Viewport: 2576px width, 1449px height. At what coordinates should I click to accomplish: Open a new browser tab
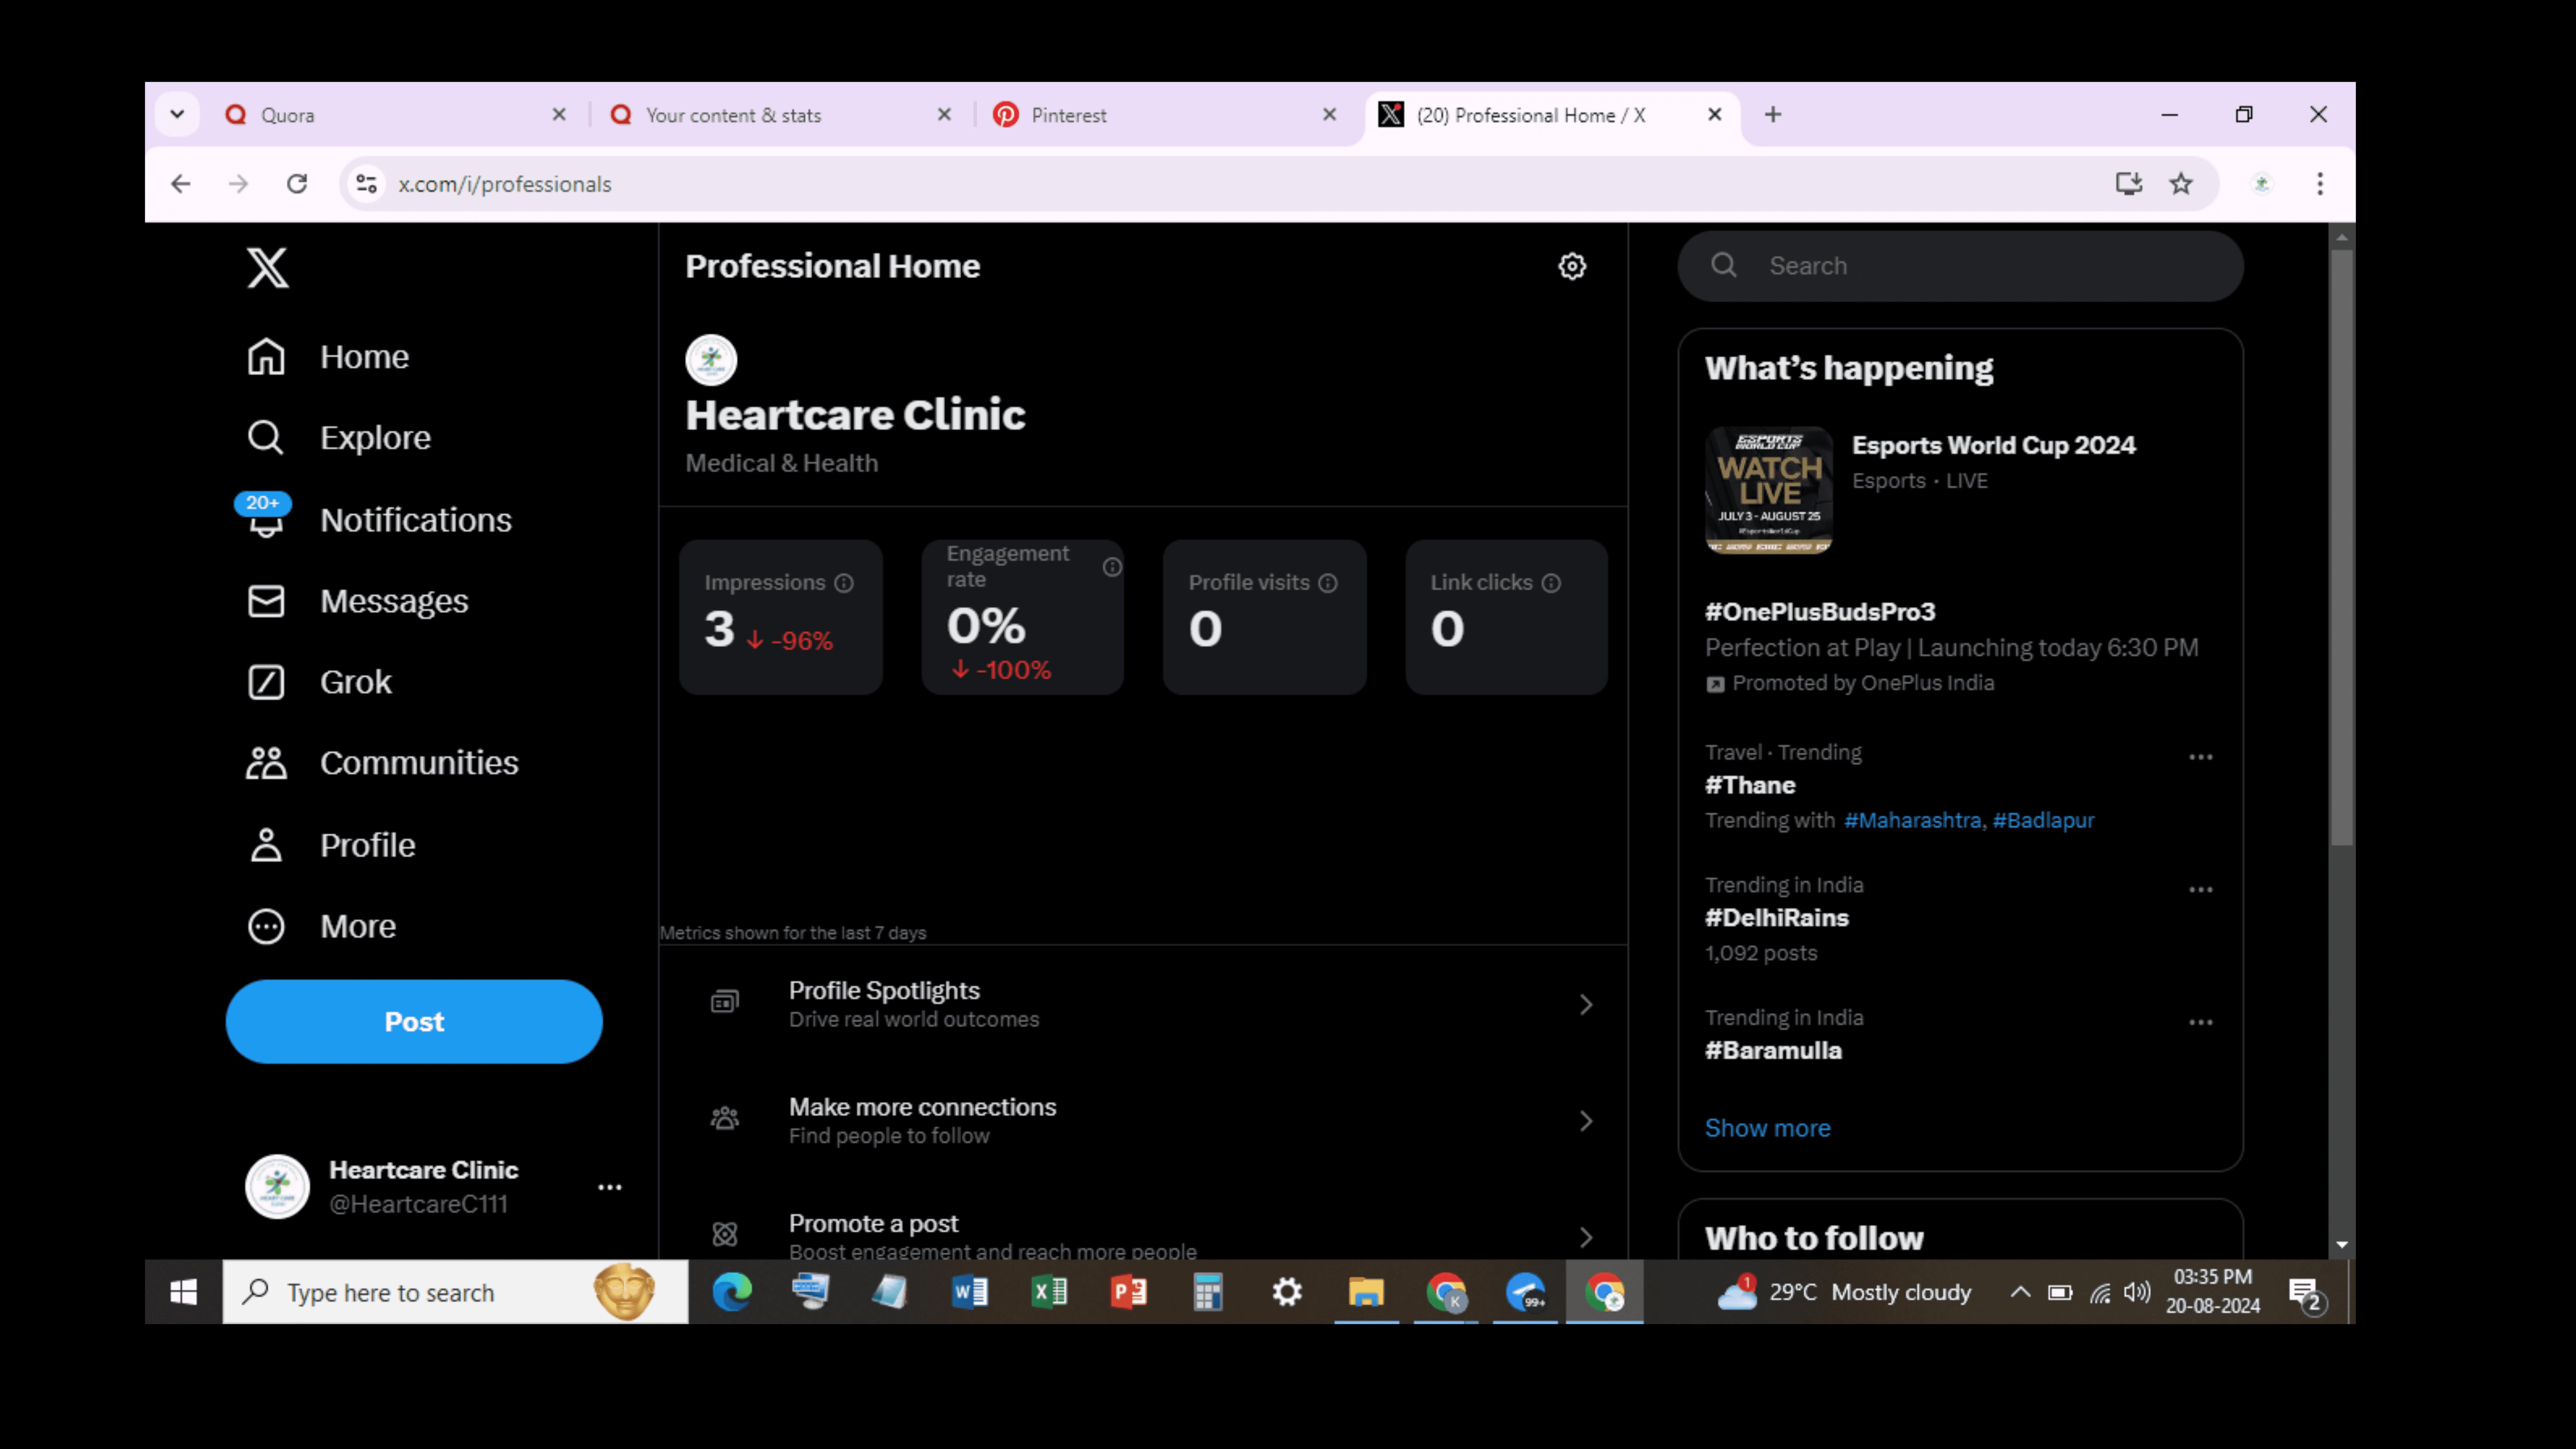pyautogui.click(x=1773, y=115)
